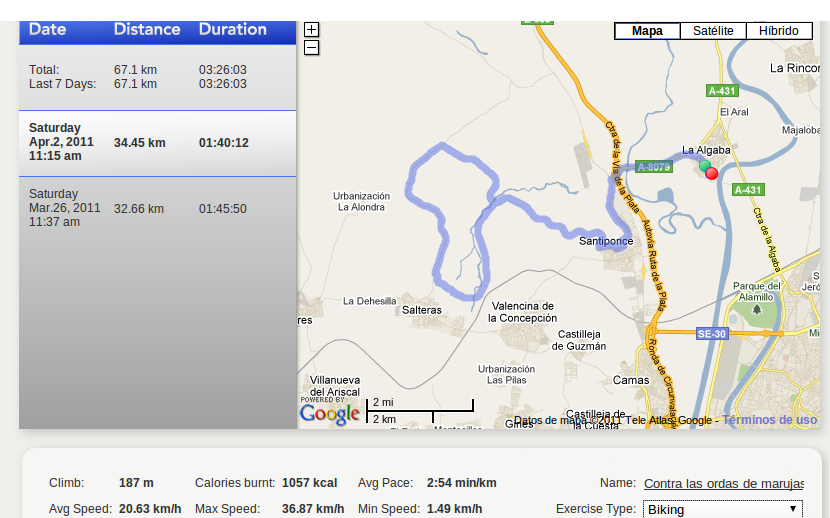Switch map to Satélite view

(713, 31)
